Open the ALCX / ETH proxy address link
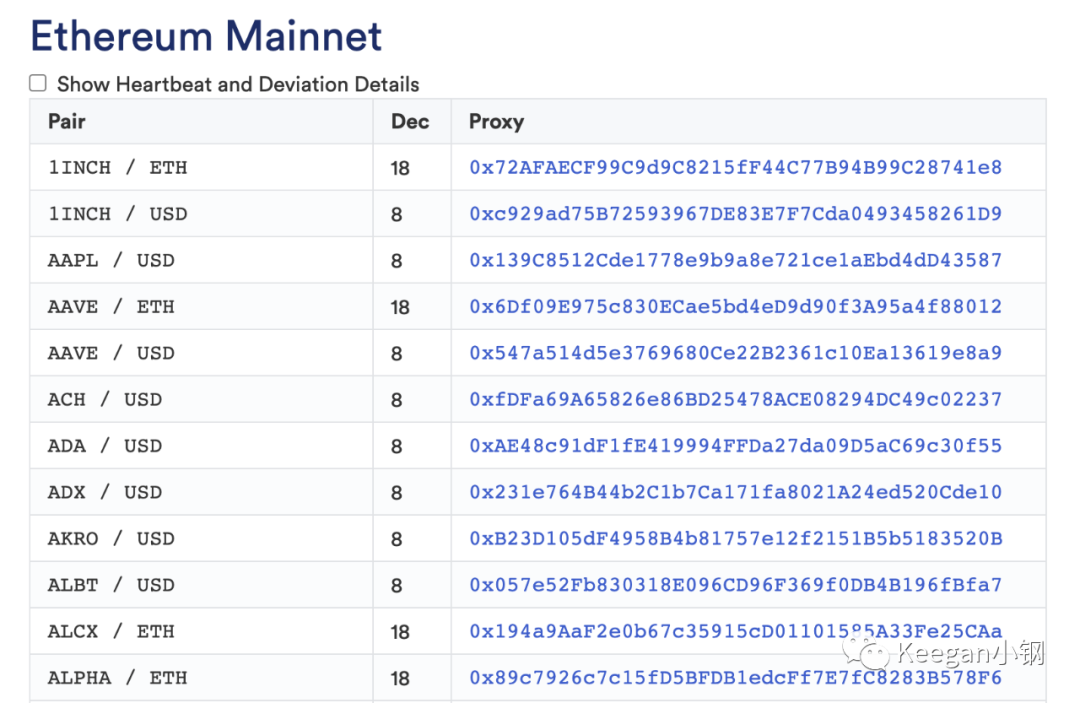Screen dimensions: 1080x703 [736, 631]
